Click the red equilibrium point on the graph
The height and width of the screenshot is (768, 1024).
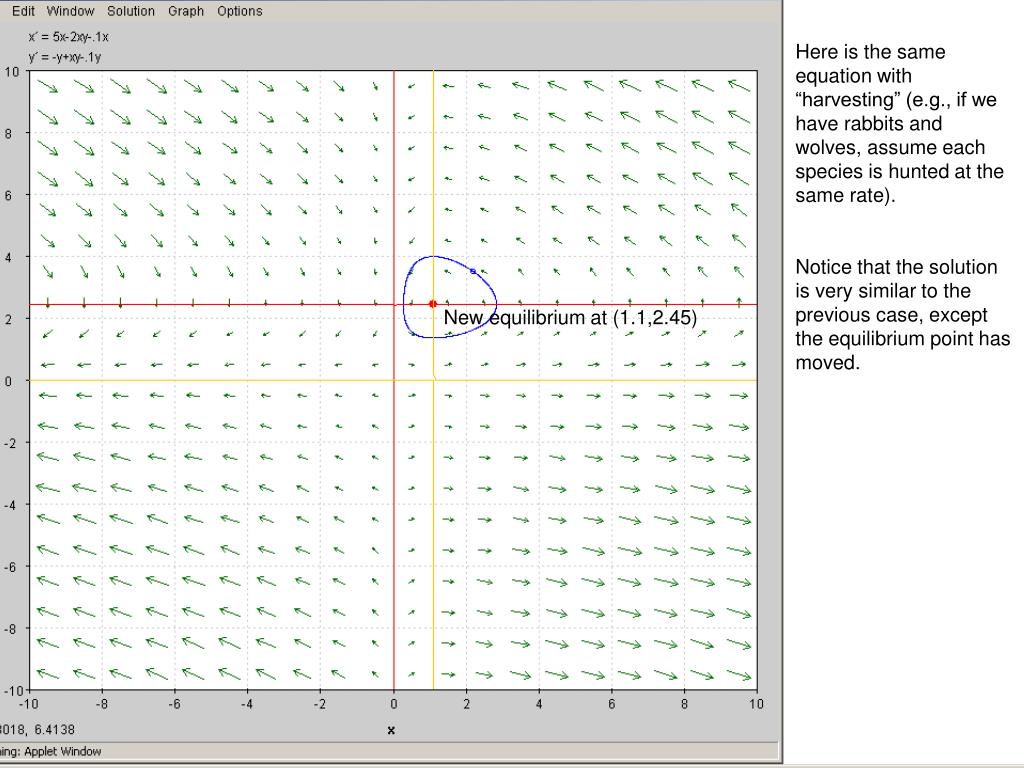tap(432, 304)
